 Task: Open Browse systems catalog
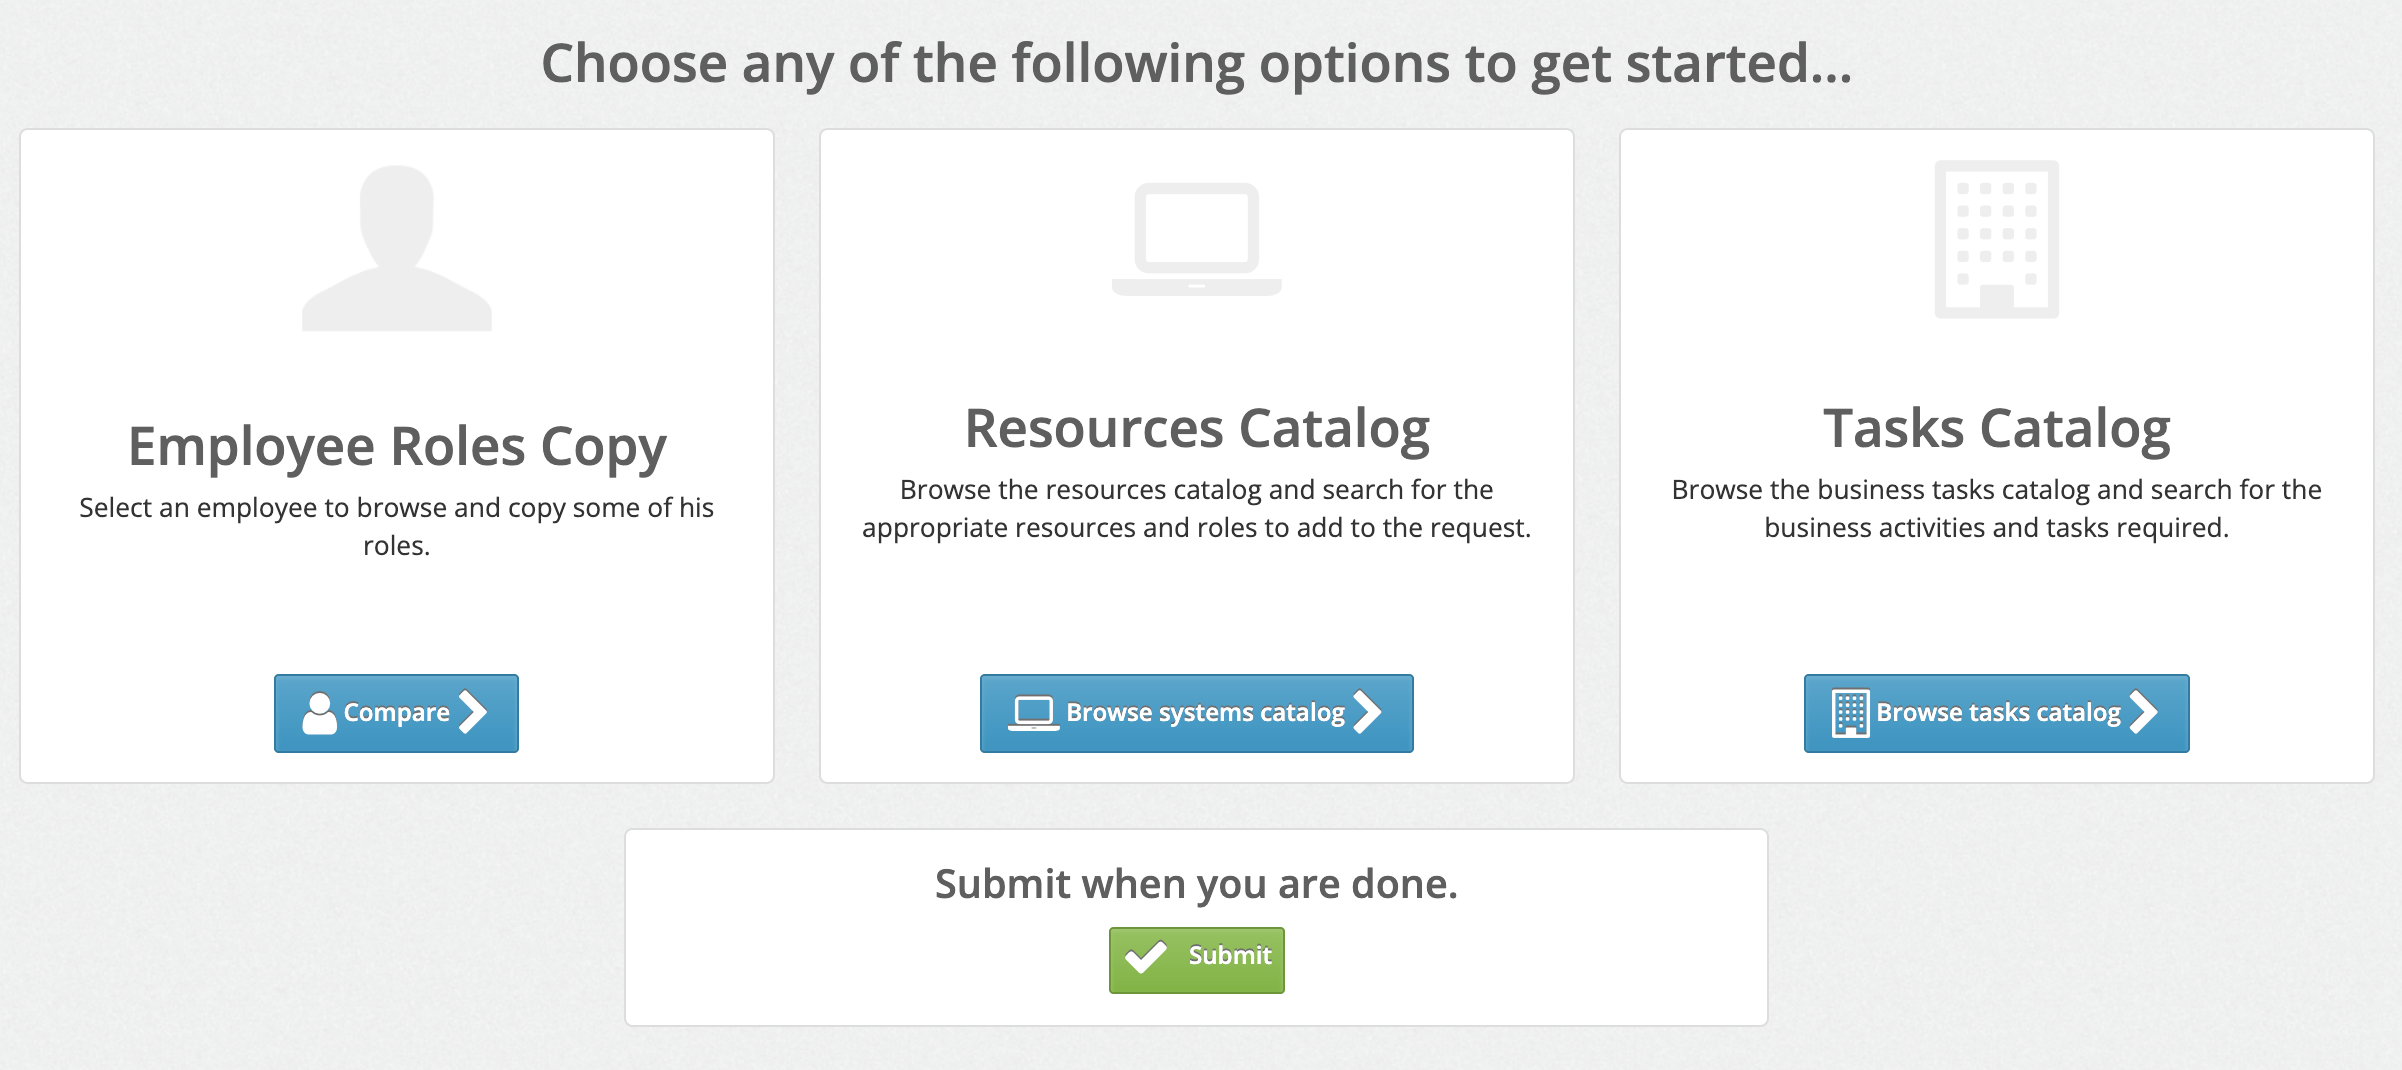pos(1205,713)
